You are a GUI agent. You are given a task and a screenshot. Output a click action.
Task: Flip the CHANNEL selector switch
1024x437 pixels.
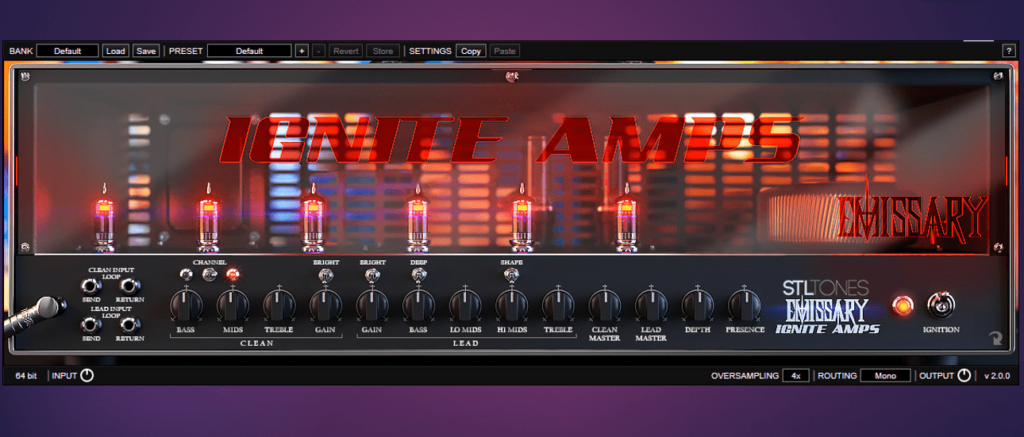point(210,274)
